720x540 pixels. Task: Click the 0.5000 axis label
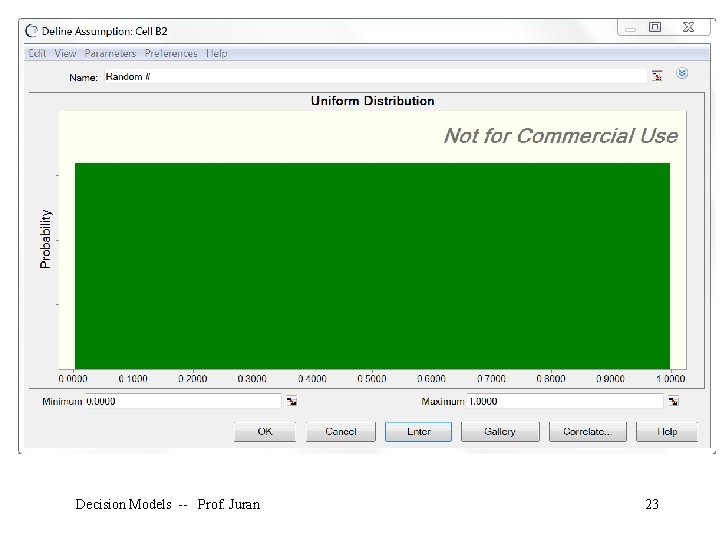click(x=371, y=379)
